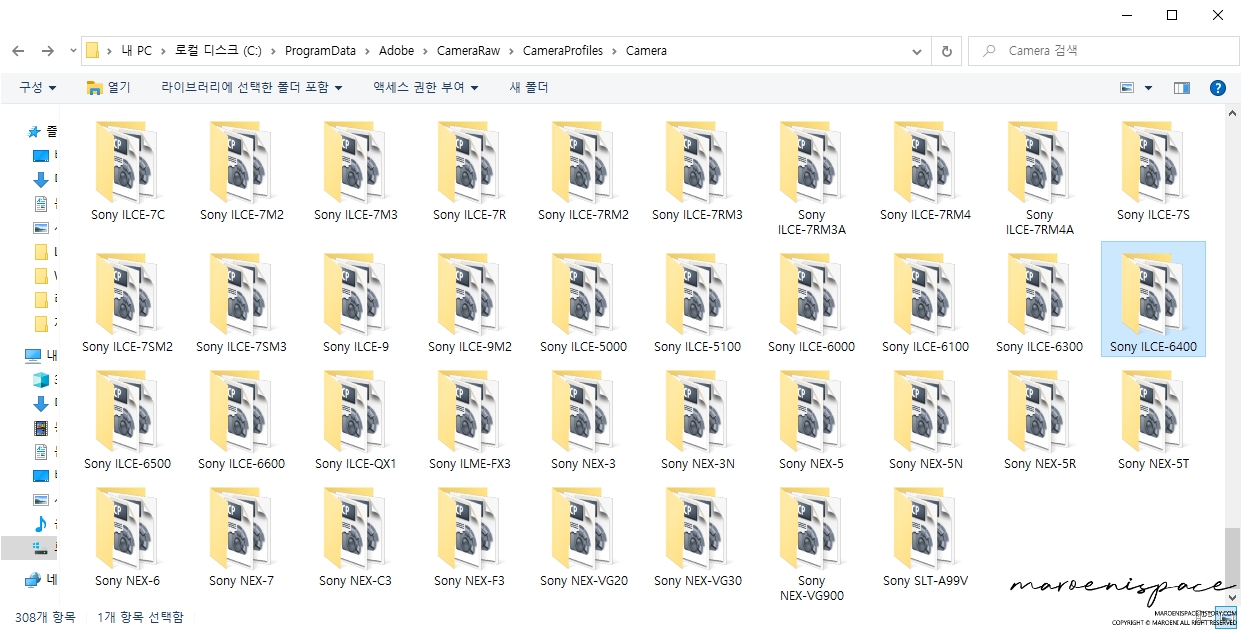Navigate to Adobe in breadcrumb path

click(397, 51)
